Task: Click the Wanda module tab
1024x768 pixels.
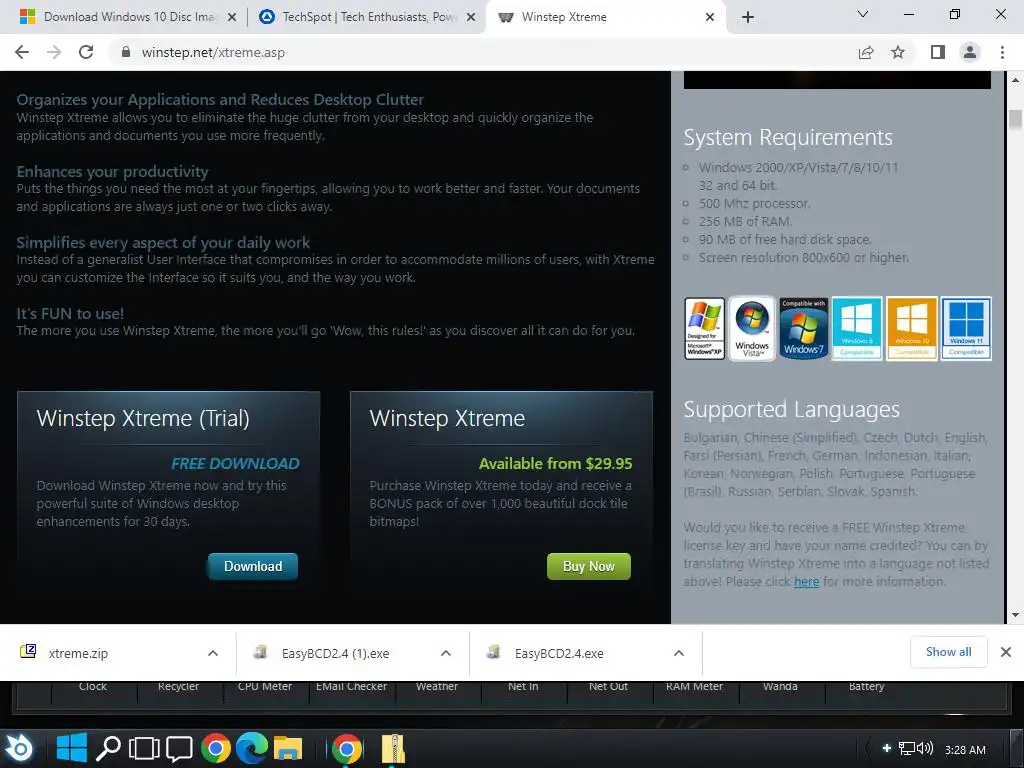Action: tap(780, 686)
